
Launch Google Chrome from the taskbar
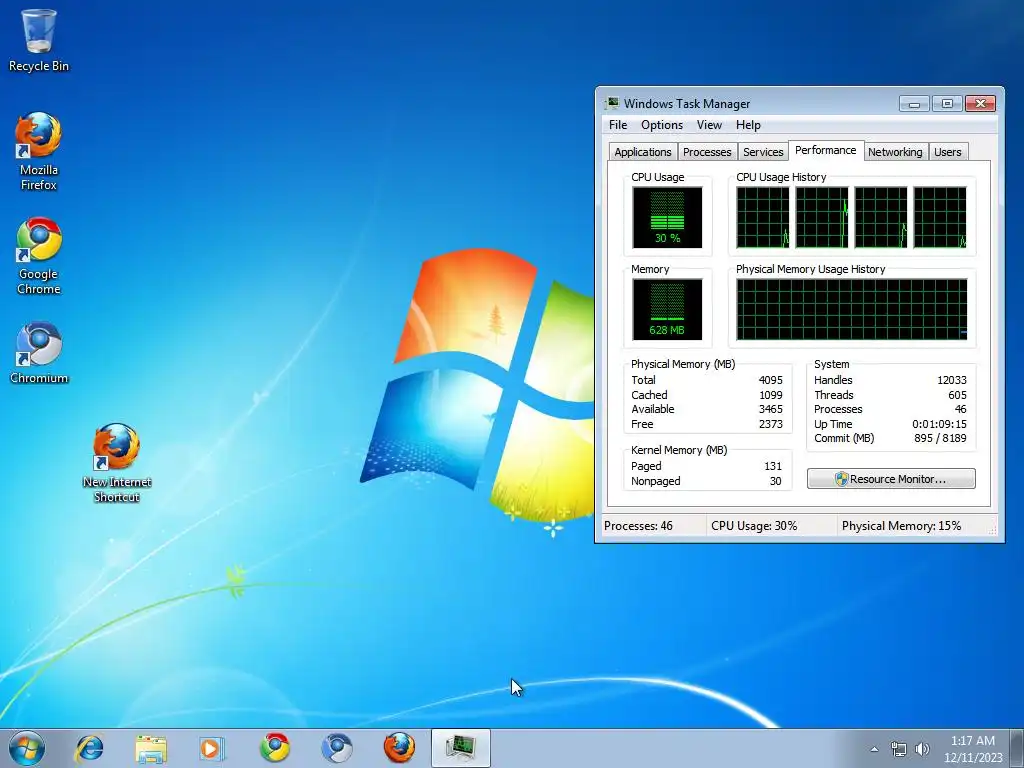(x=275, y=748)
